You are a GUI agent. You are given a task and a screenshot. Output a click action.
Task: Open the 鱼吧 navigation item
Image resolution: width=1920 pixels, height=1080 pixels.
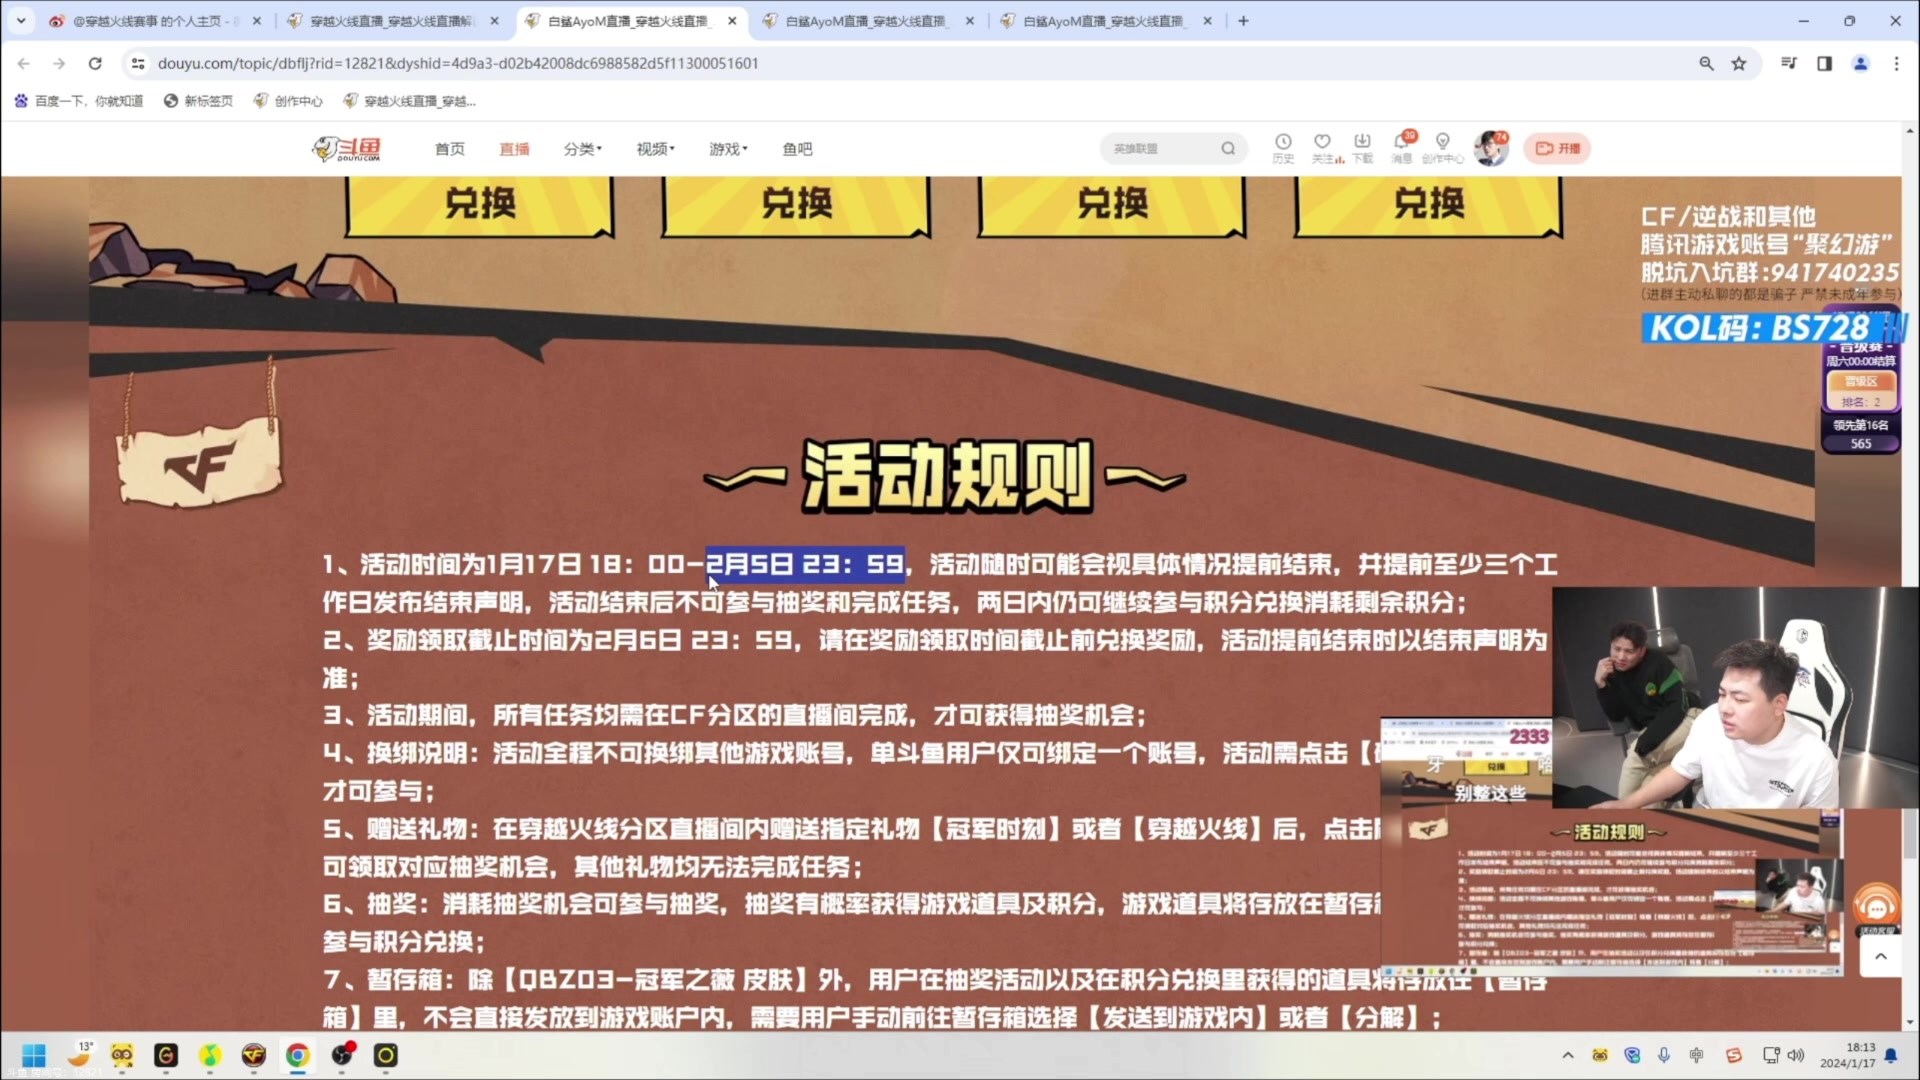[x=797, y=149]
